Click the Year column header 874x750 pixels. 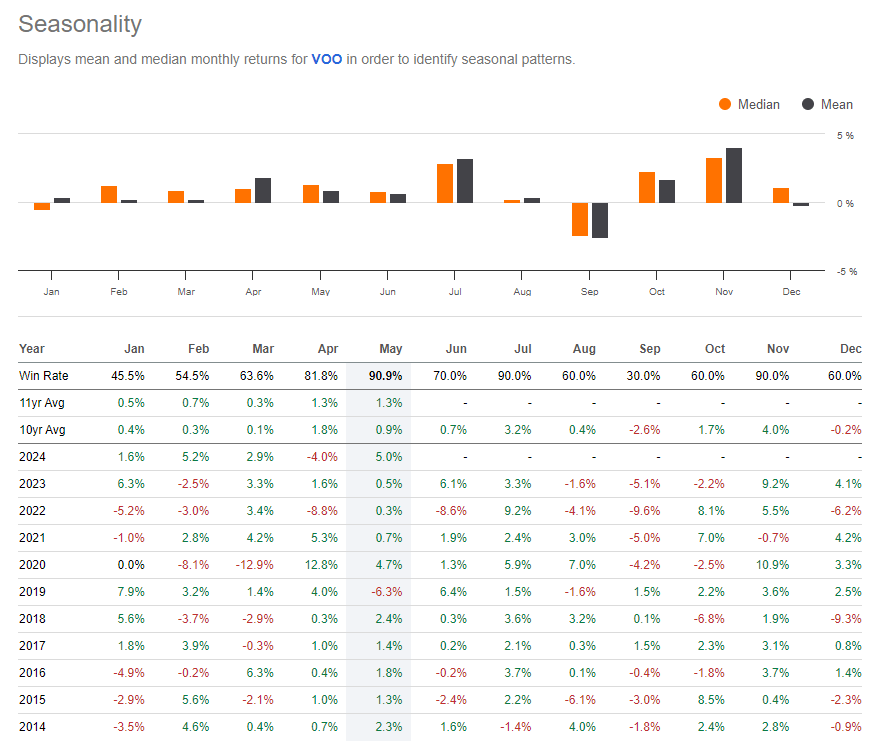coord(31,349)
